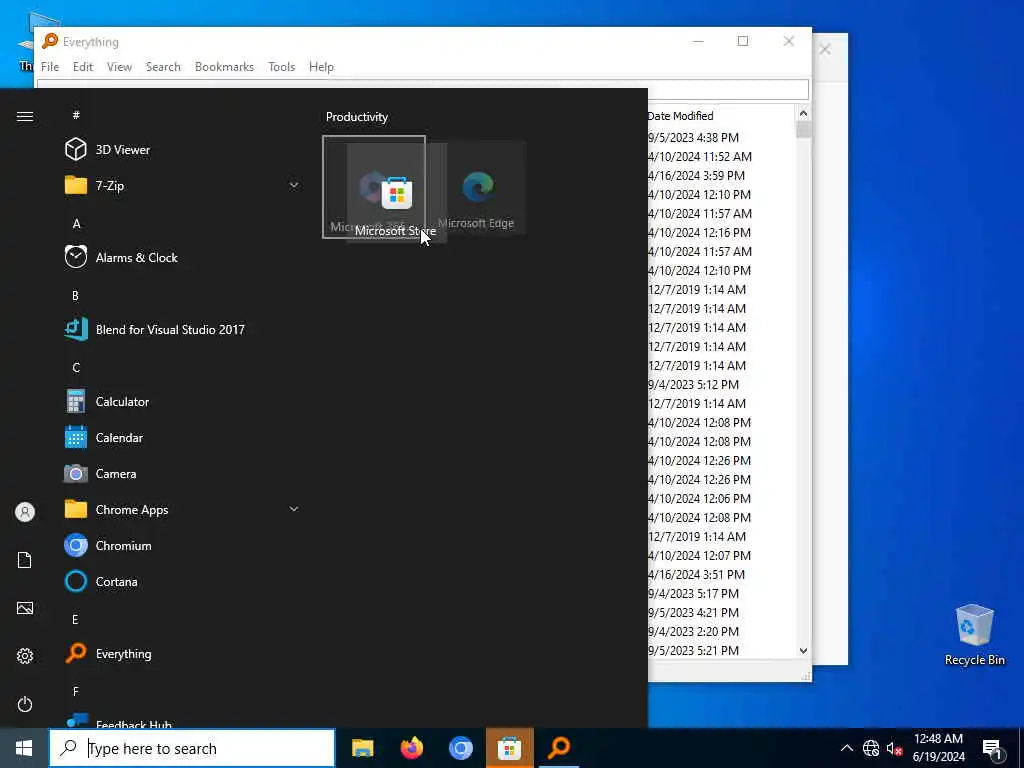1024x768 pixels.
Task: Click the # section header
Action: (76, 115)
